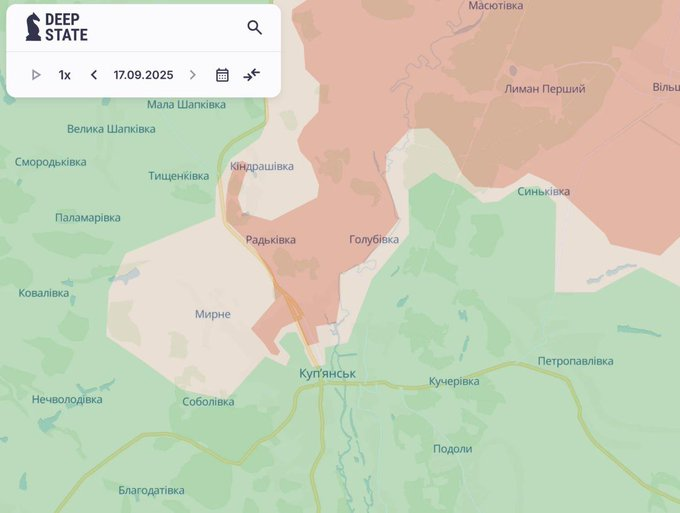Viewport: 680px width, 513px height.
Task: Select the Соболівка map label
Action: [x=208, y=402]
